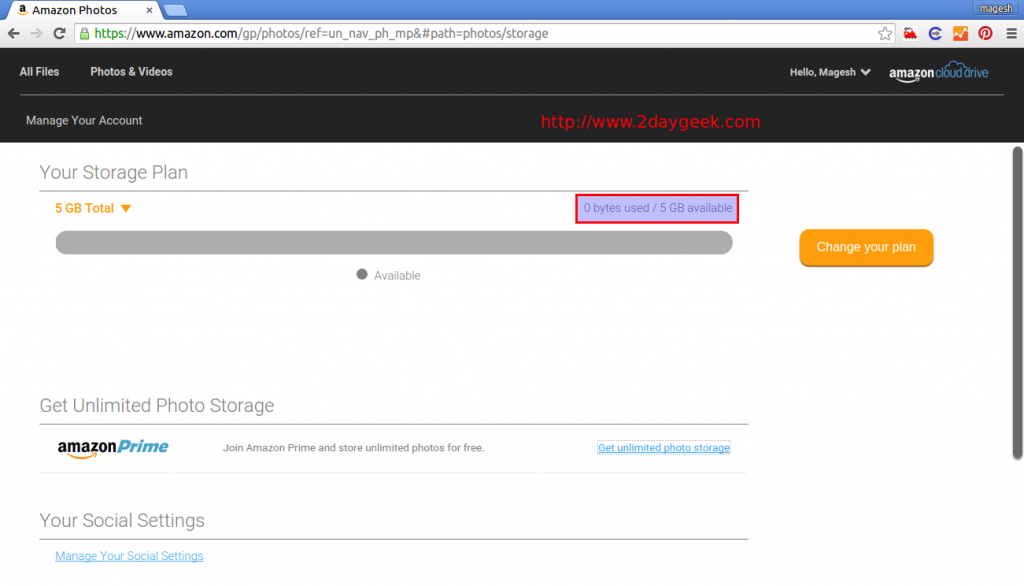Screen dimensions: 1024x586
Task: Open the Google Analytics extension icon
Action: [x=960, y=33]
